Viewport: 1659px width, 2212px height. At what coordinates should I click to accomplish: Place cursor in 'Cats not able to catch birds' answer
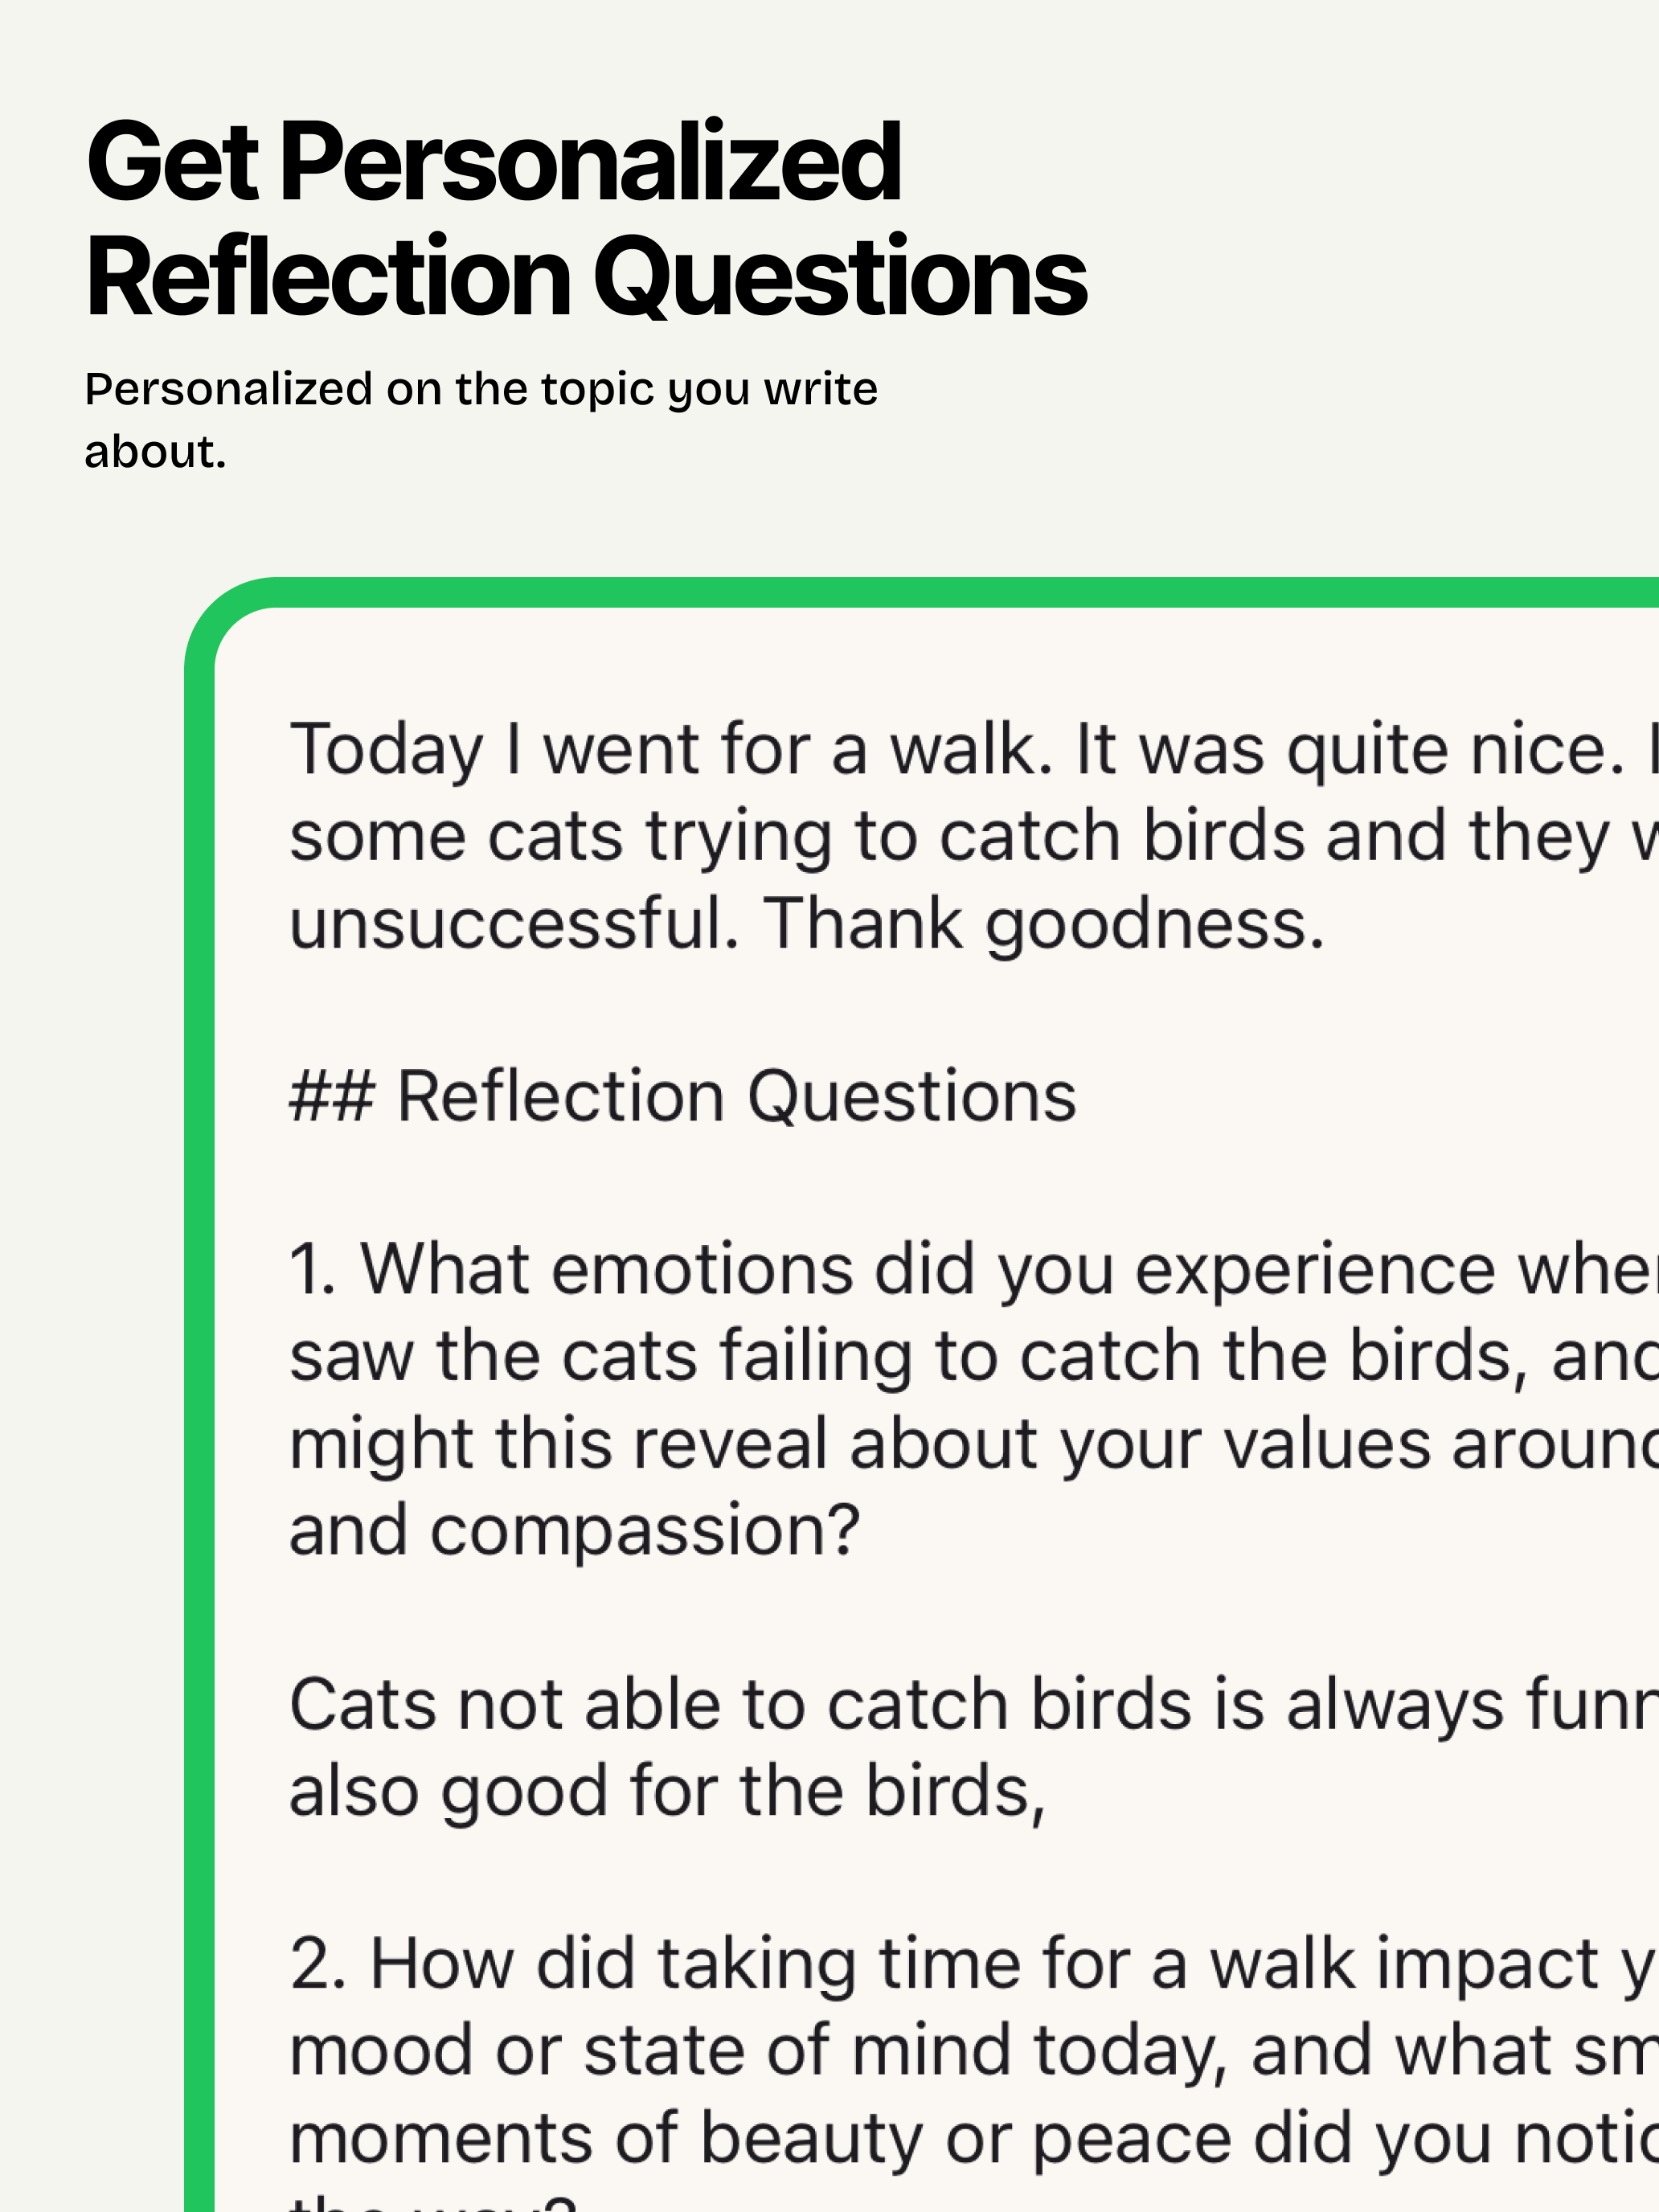[973, 1704]
